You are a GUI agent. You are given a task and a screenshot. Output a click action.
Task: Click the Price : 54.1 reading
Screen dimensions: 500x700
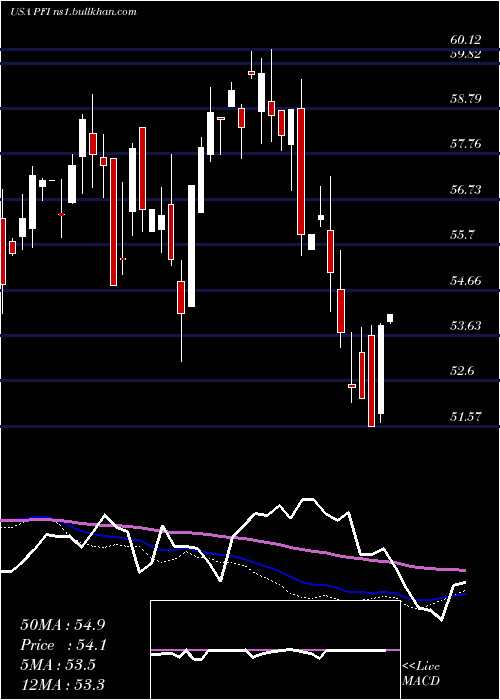pos(62,645)
